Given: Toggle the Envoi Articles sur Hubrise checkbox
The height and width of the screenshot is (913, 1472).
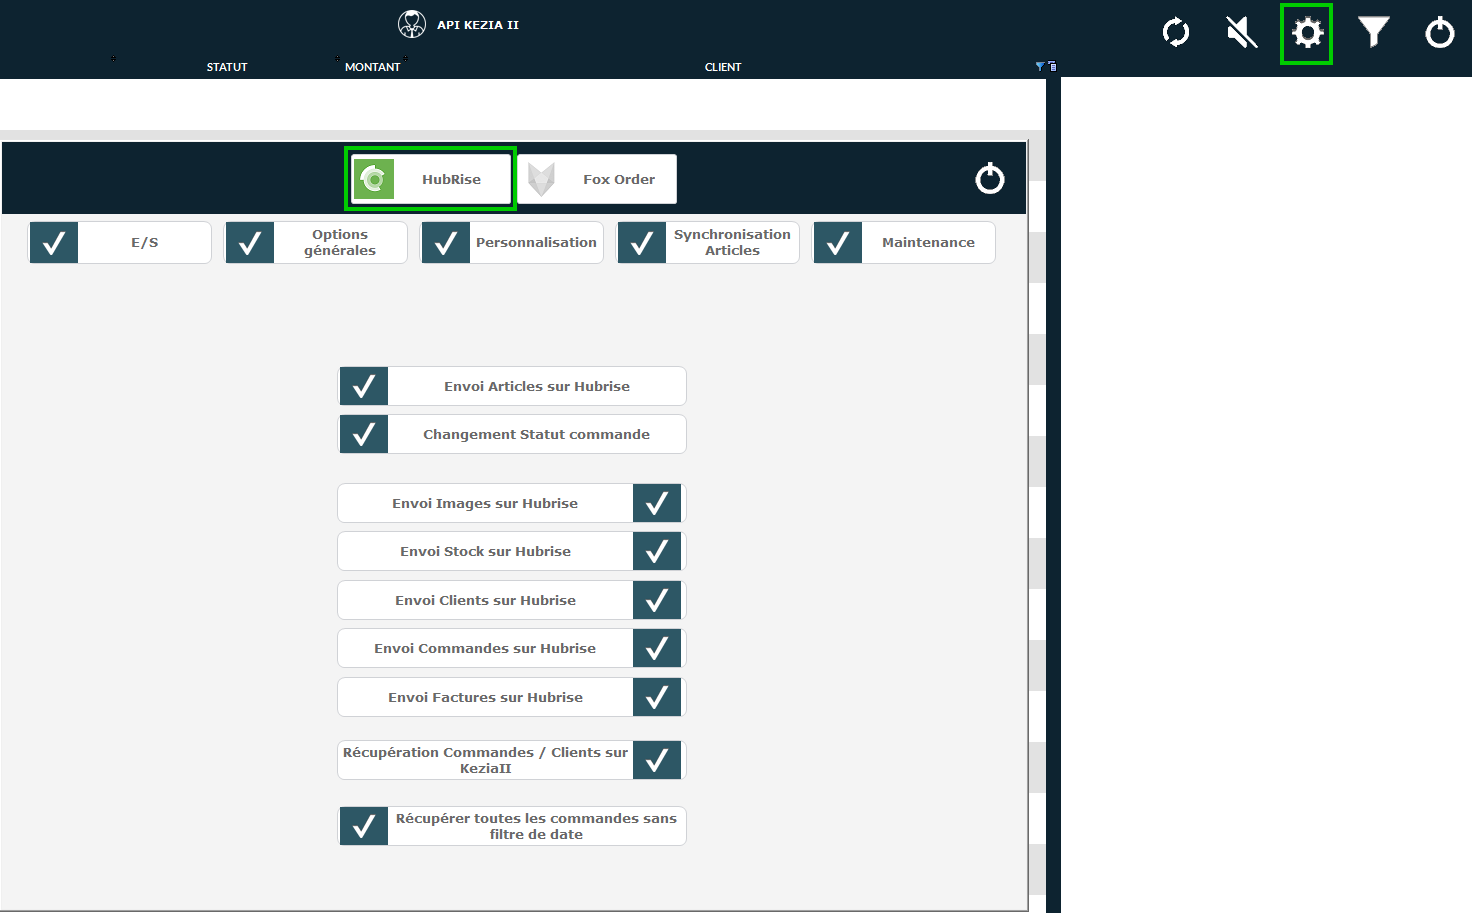Looking at the screenshot, I should point(364,386).
